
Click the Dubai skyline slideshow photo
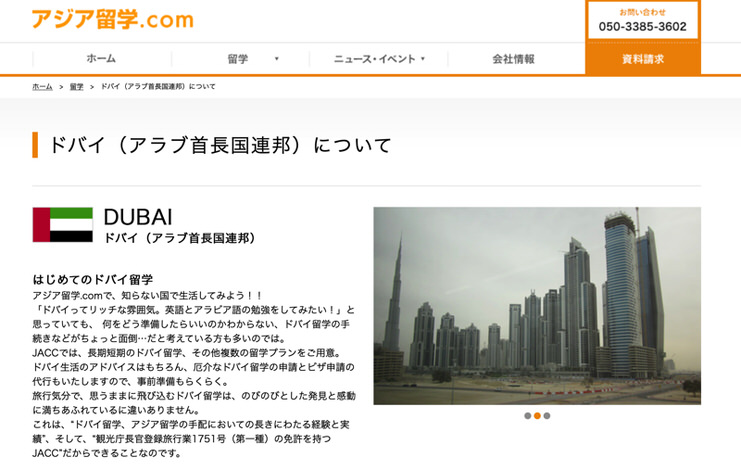(x=537, y=305)
